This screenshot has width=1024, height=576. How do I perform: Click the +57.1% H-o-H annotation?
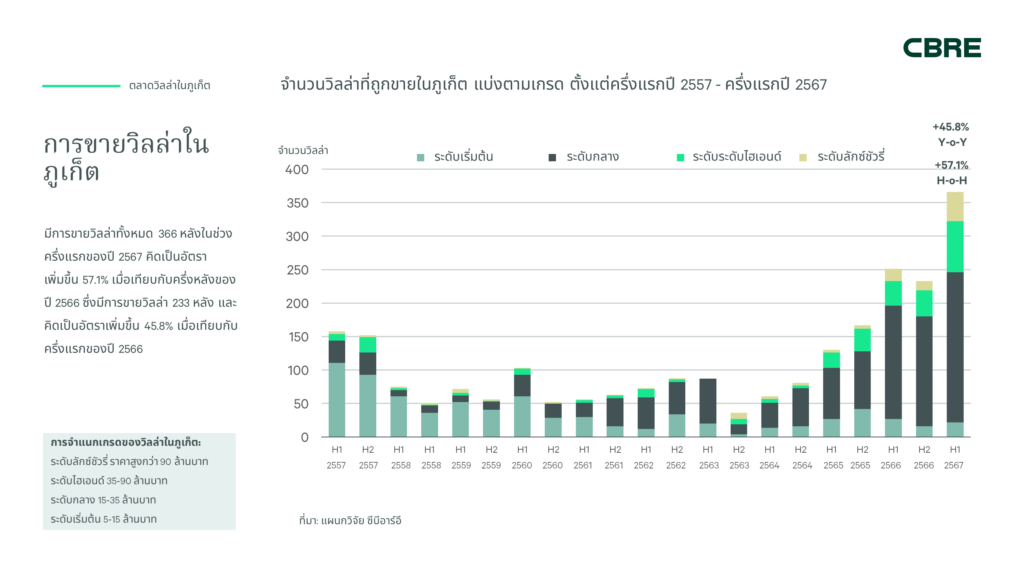952,173
